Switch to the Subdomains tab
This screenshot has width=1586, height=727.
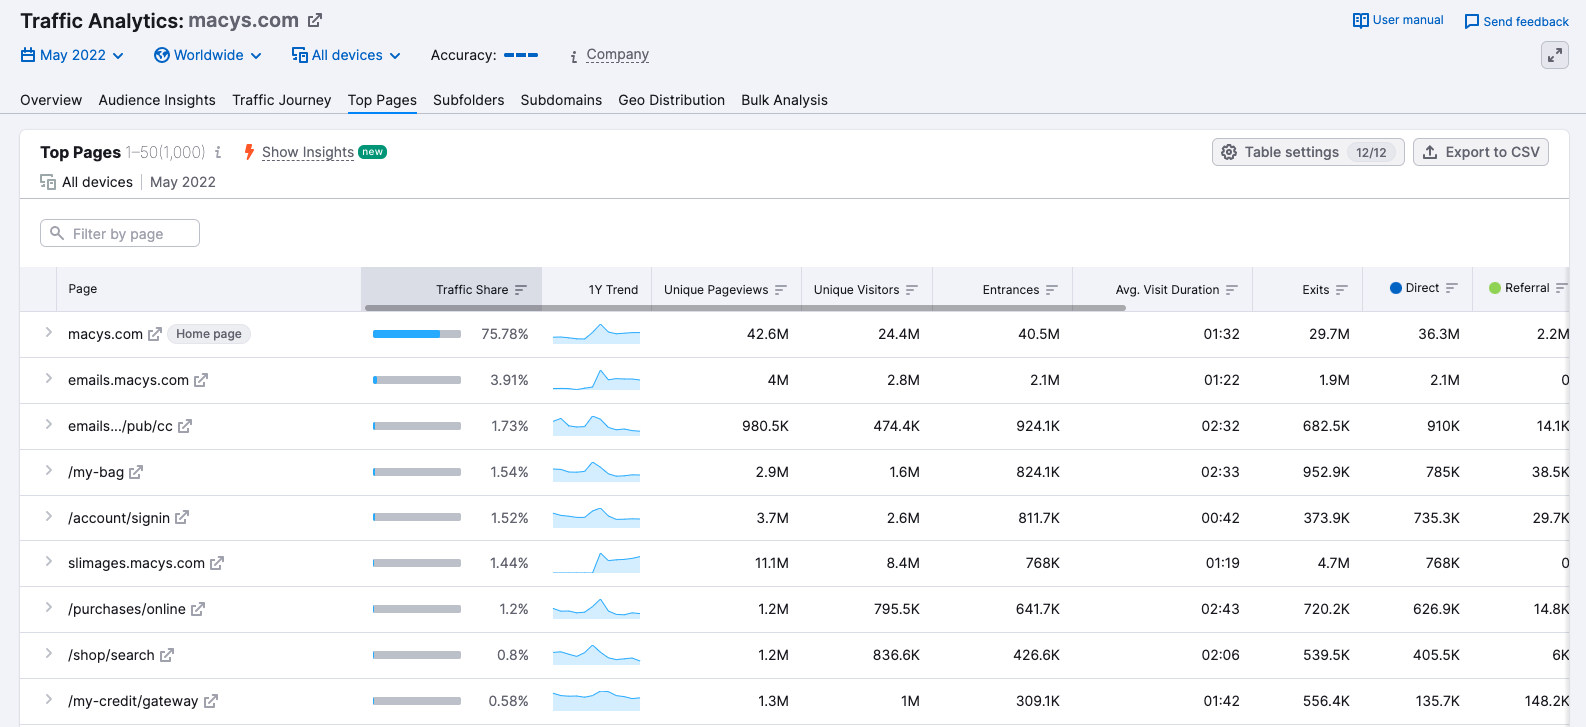point(561,100)
